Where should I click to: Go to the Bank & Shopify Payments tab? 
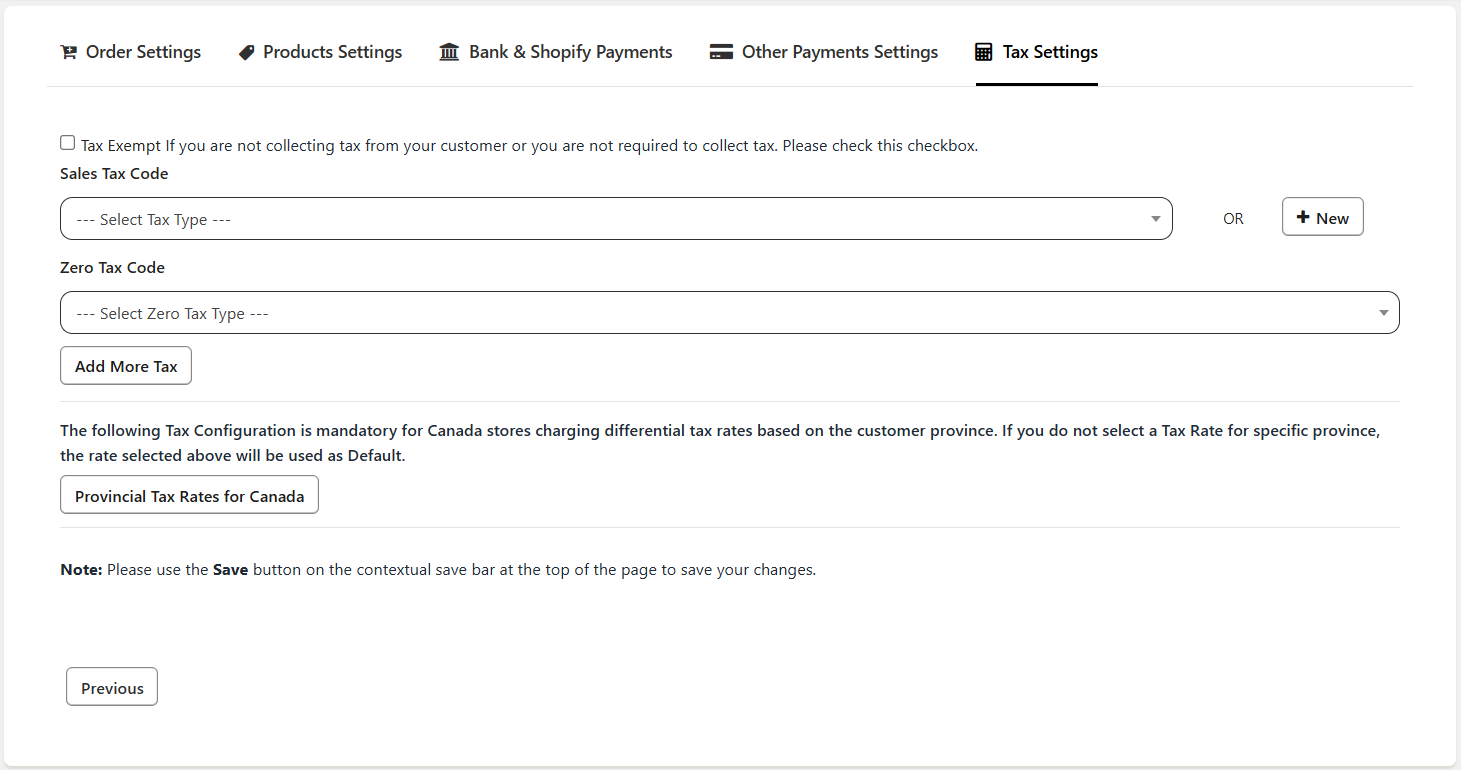570,52
